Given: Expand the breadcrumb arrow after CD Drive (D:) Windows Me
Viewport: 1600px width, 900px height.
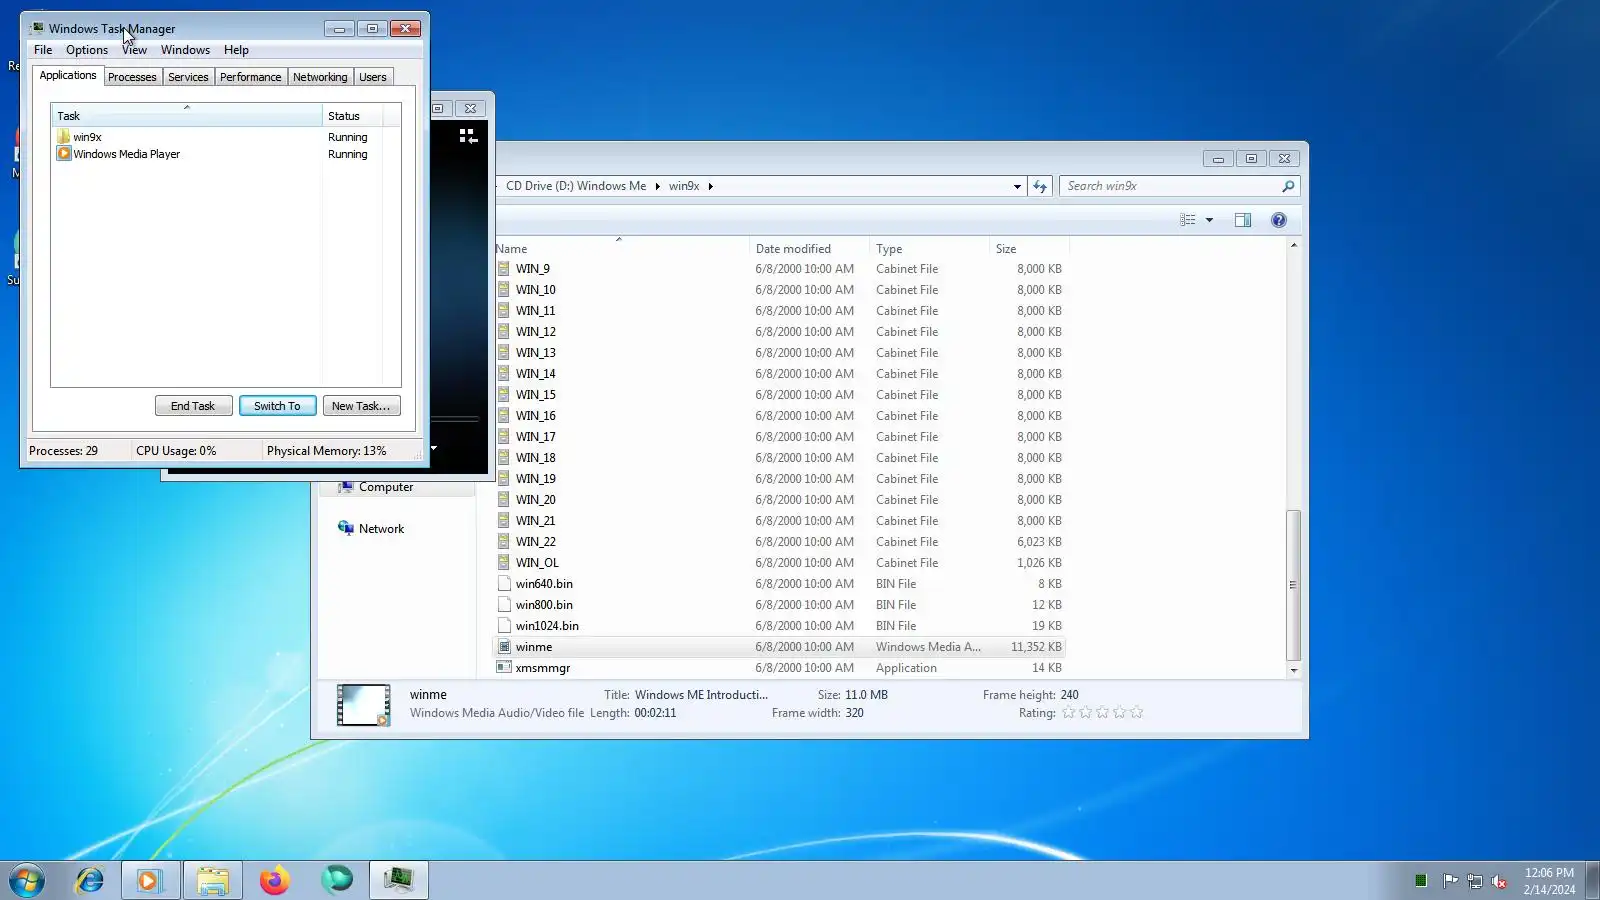Looking at the screenshot, I should coord(658,186).
